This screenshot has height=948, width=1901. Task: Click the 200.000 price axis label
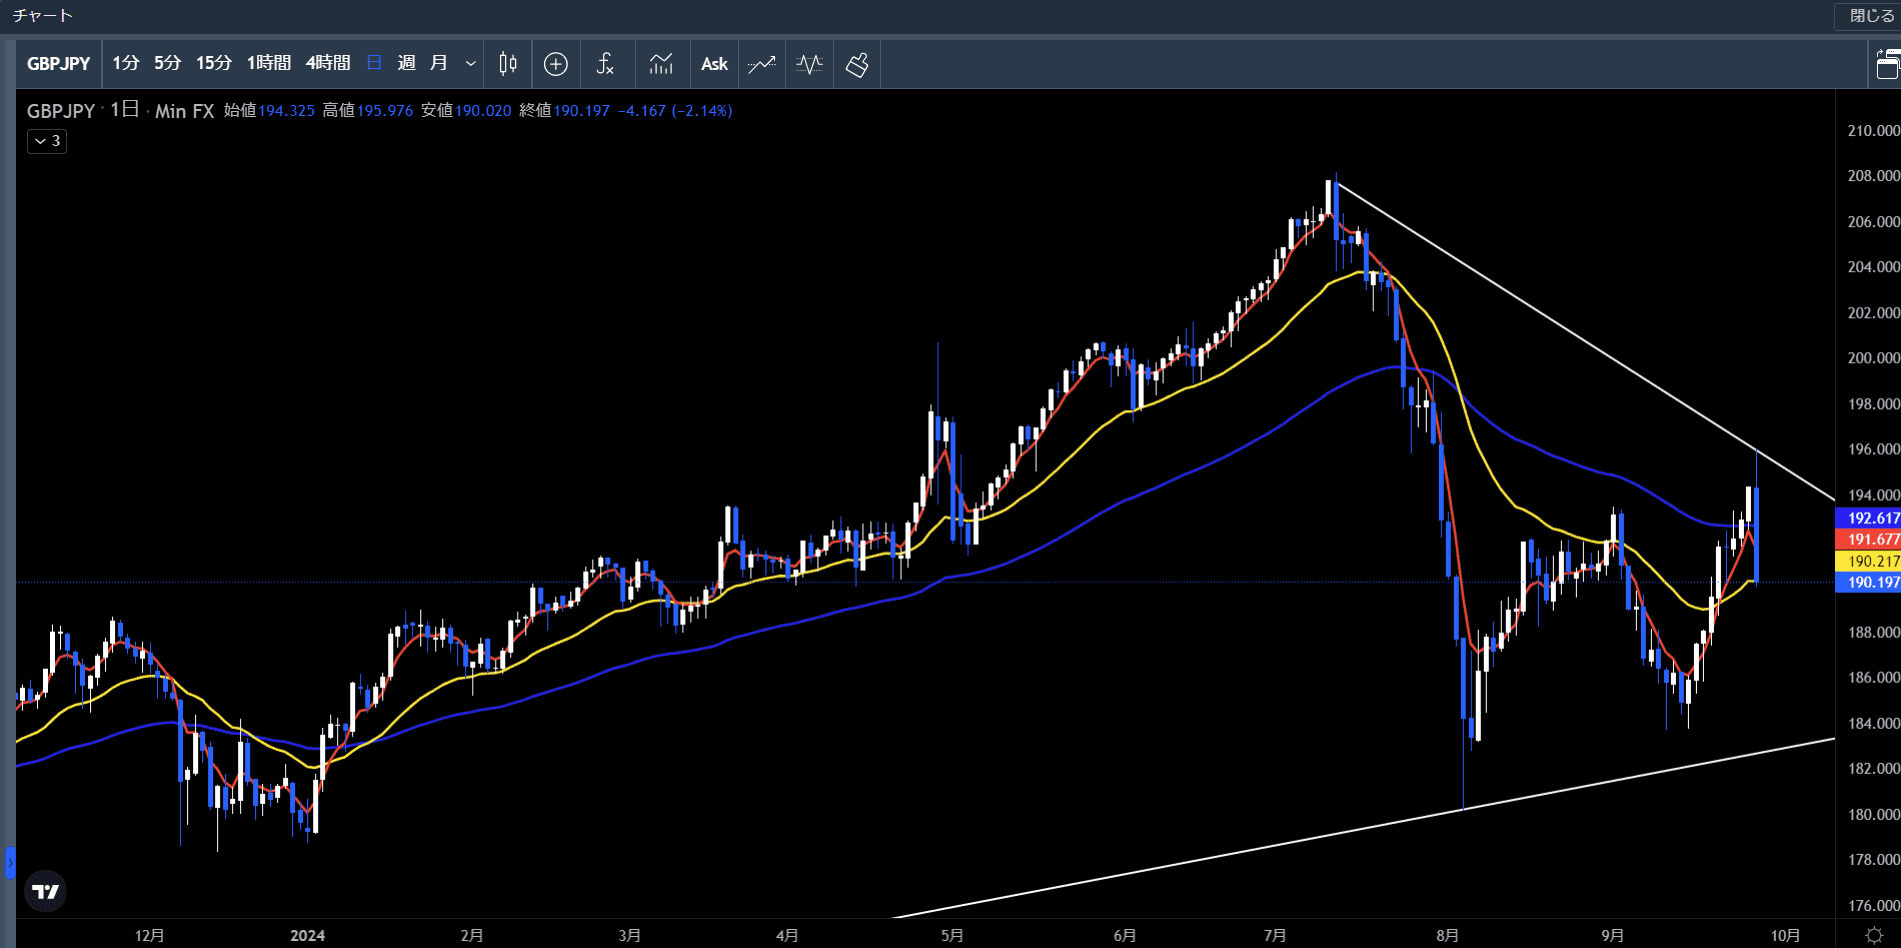[1873, 358]
